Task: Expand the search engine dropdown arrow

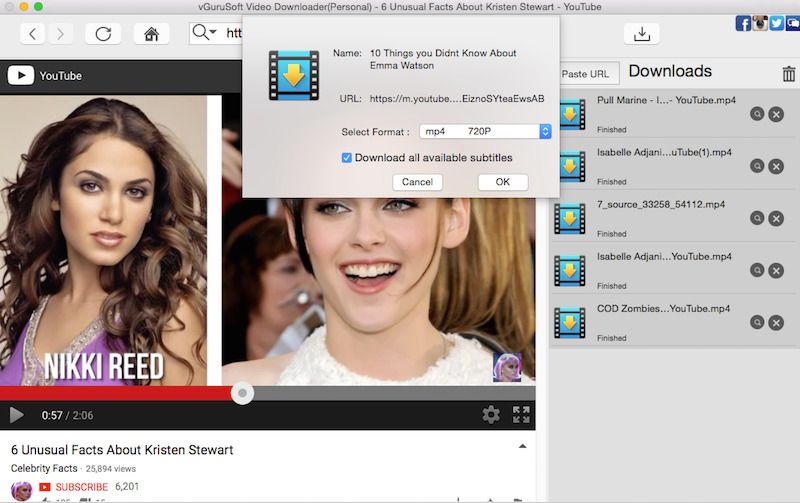Action: pos(212,33)
